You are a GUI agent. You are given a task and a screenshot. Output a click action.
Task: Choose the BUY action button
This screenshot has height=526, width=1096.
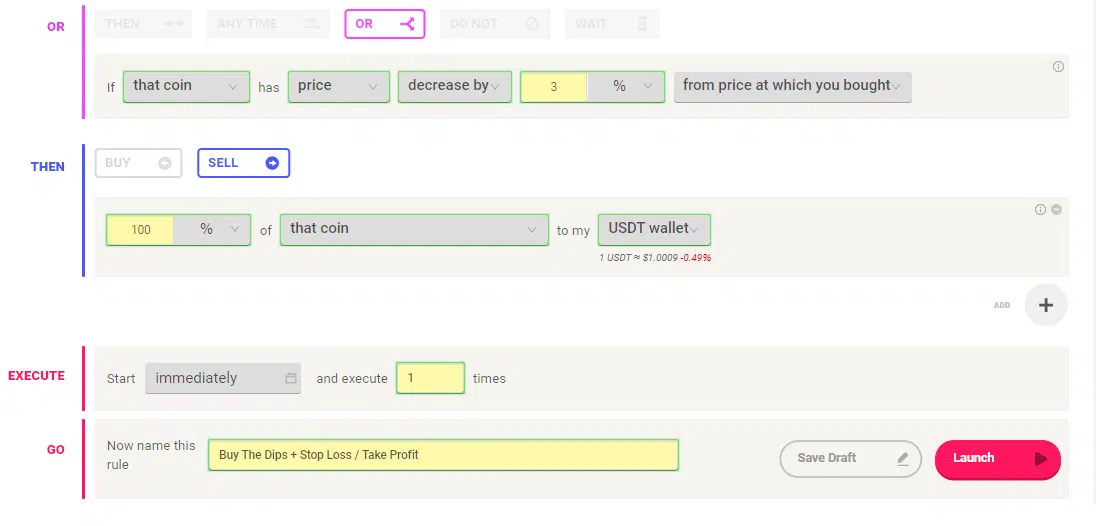click(x=138, y=163)
